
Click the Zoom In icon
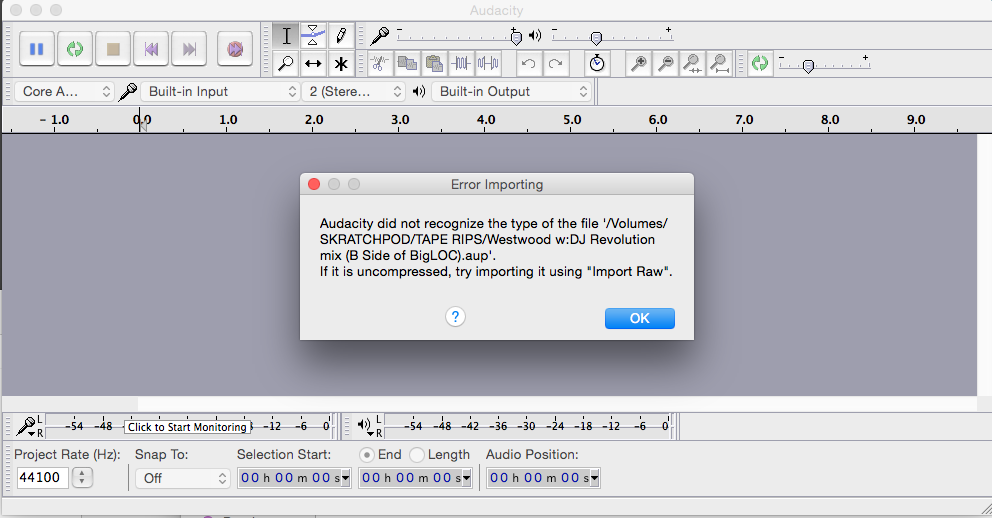(x=639, y=63)
